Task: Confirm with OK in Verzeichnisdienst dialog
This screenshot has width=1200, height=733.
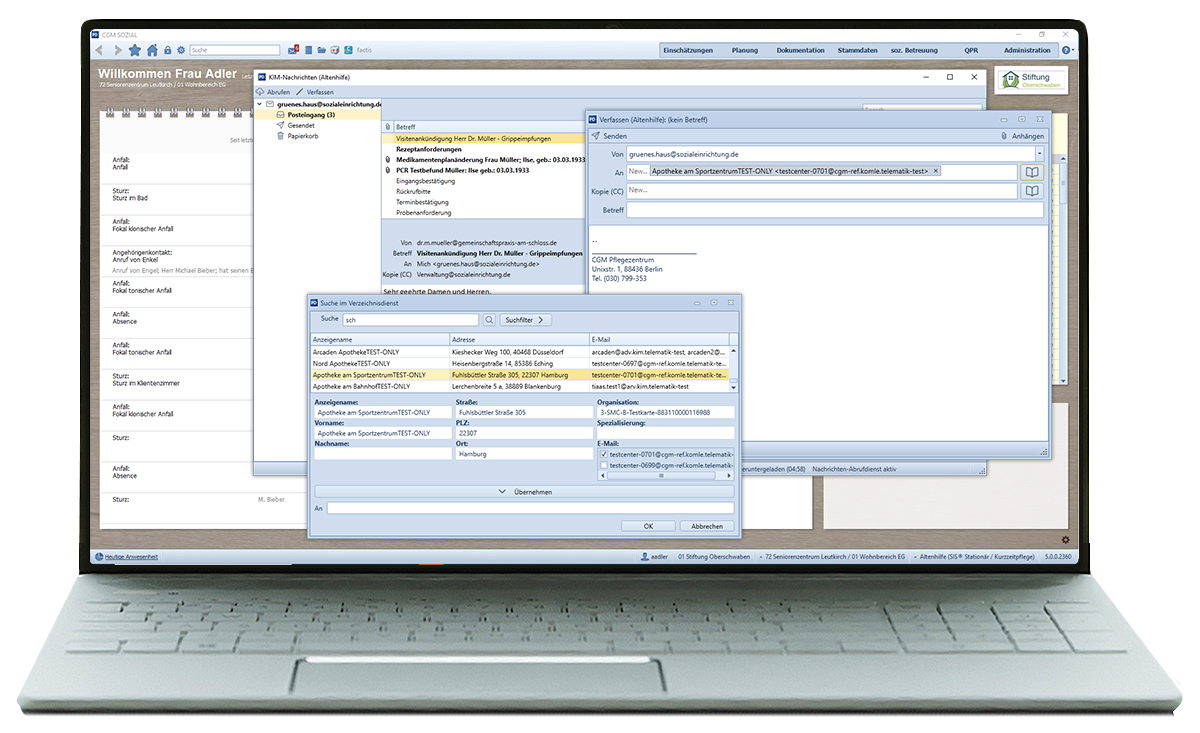Action: pos(648,526)
